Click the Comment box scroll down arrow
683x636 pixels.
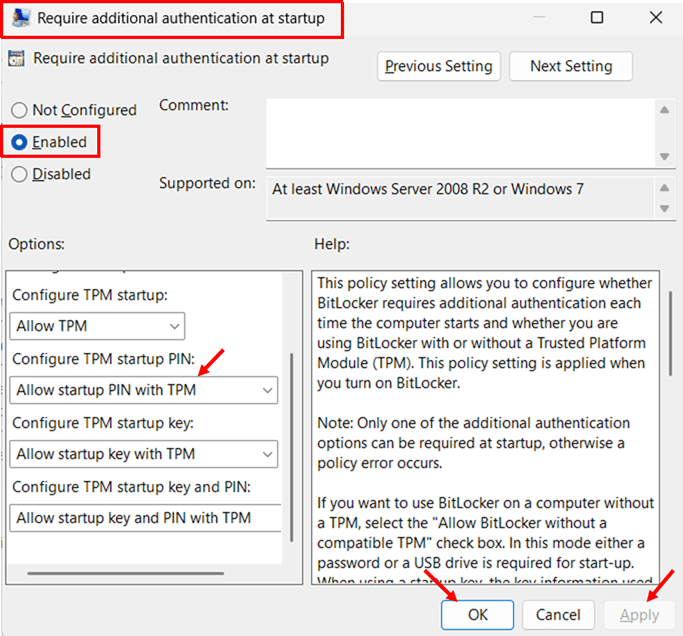click(x=664, y=156)
